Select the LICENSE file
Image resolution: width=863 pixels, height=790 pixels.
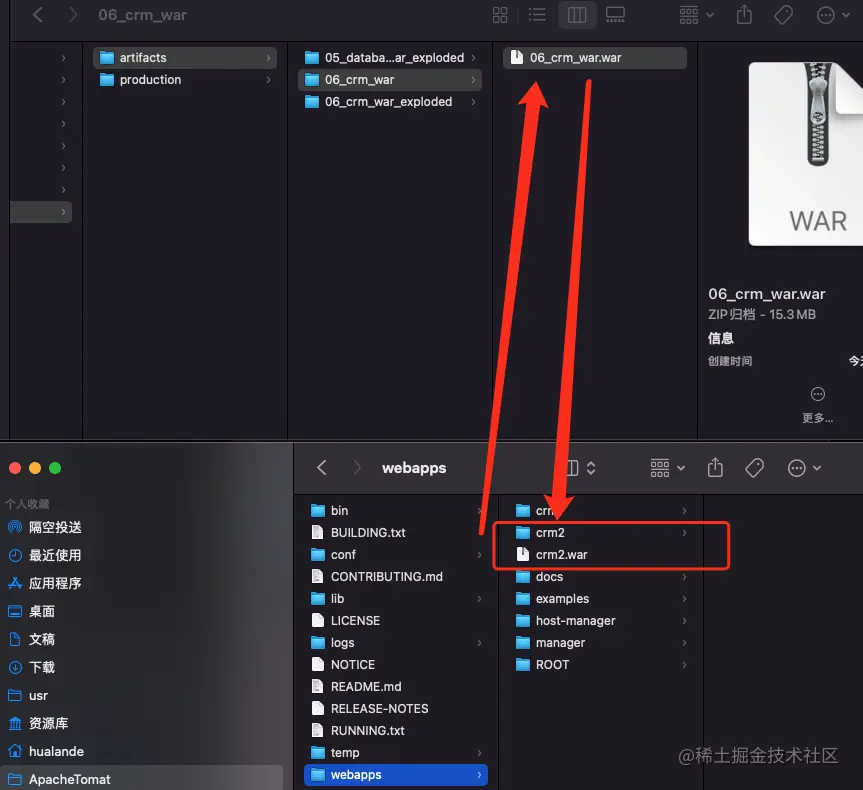pyautogui.click(x=396, y=621)
